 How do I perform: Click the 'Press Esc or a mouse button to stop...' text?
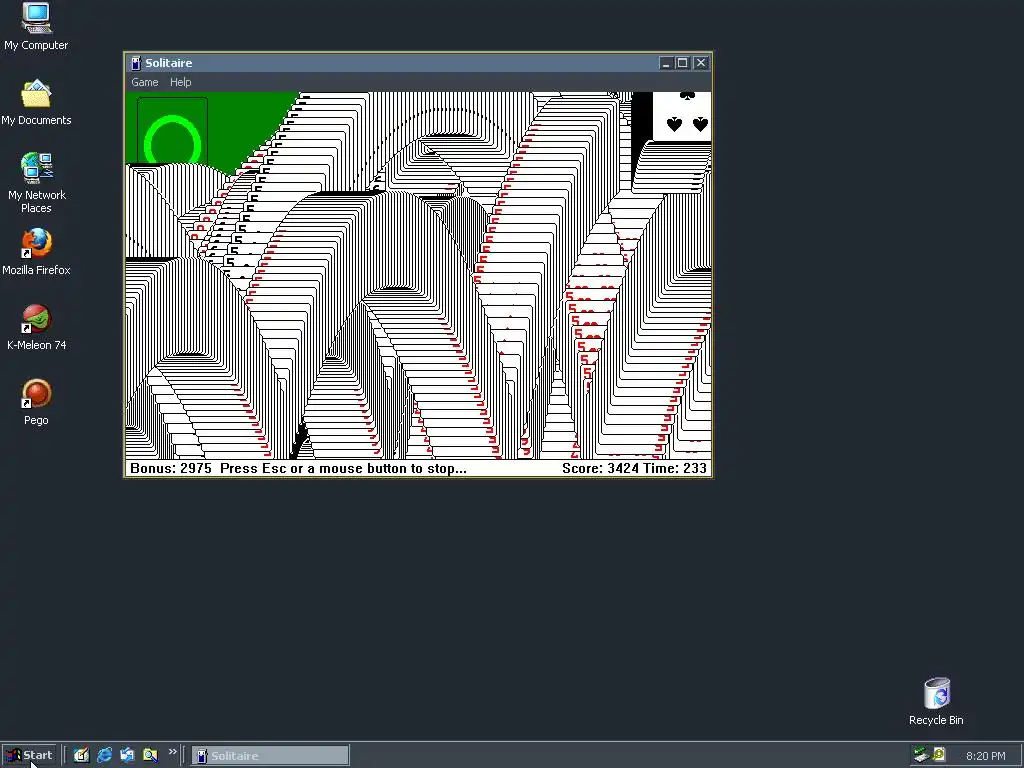pos(344,468)
